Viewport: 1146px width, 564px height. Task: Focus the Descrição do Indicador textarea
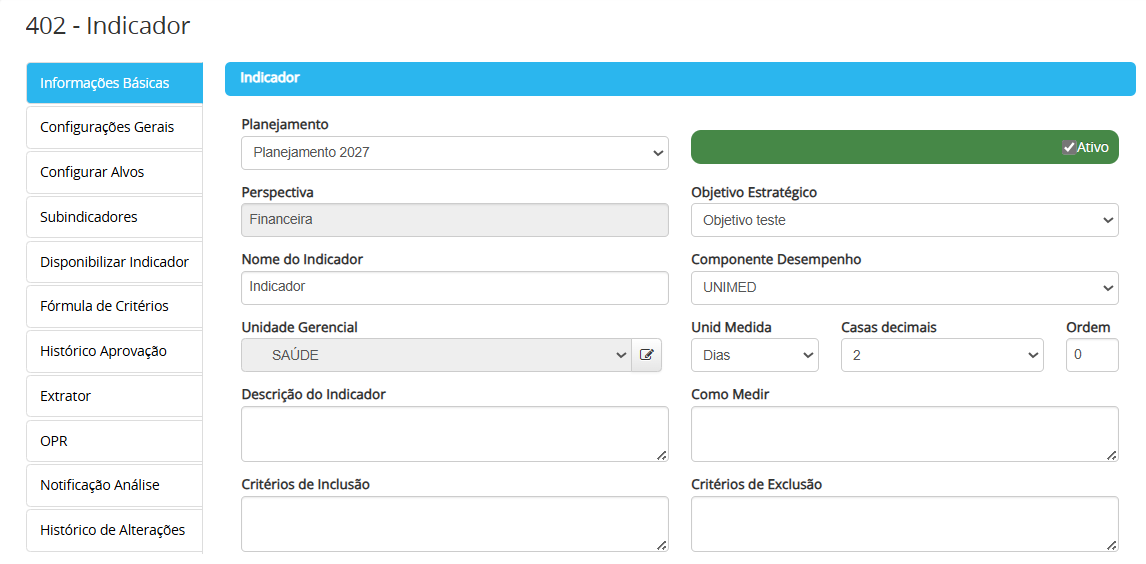point(454,433)
